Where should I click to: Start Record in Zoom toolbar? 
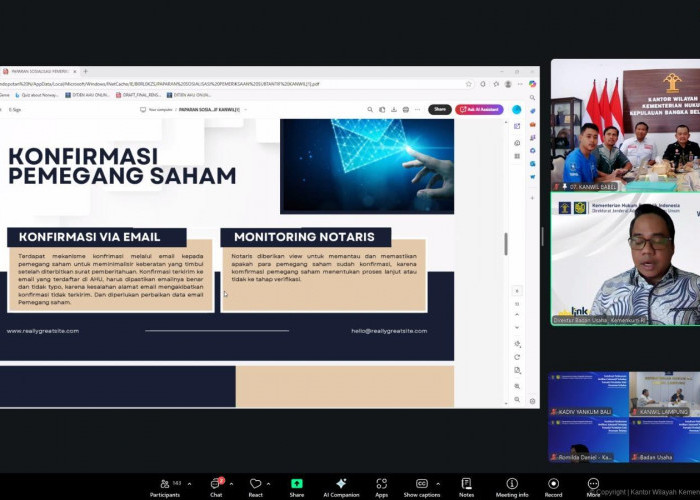coord(553,488)
